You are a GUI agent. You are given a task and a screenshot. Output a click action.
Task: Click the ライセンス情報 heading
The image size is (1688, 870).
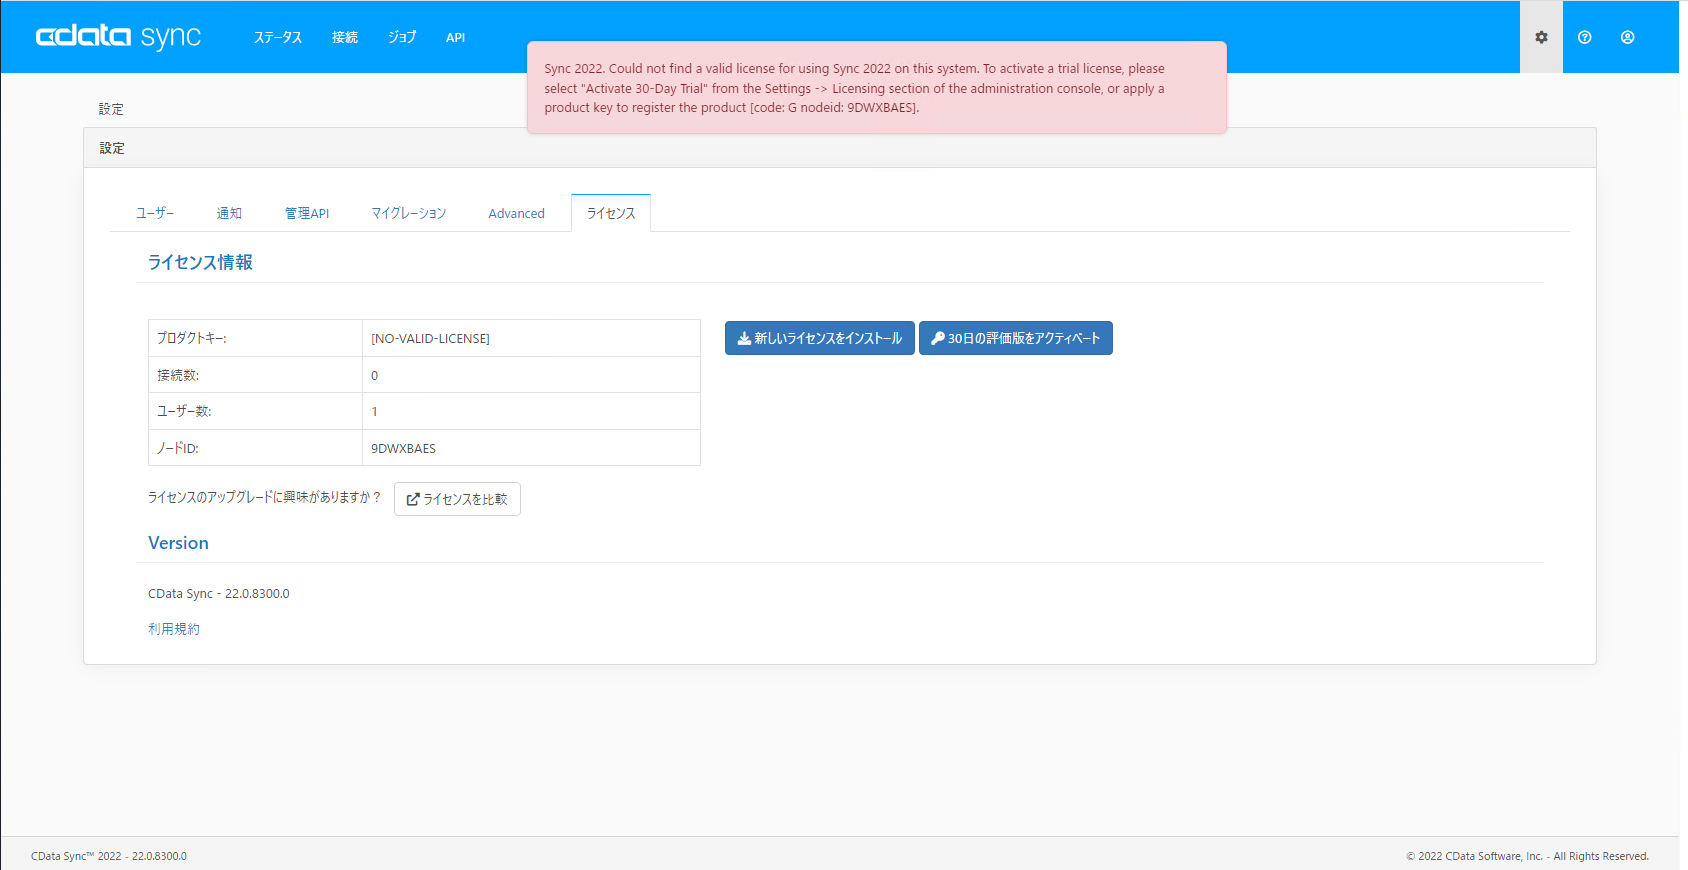coord(200,262)
